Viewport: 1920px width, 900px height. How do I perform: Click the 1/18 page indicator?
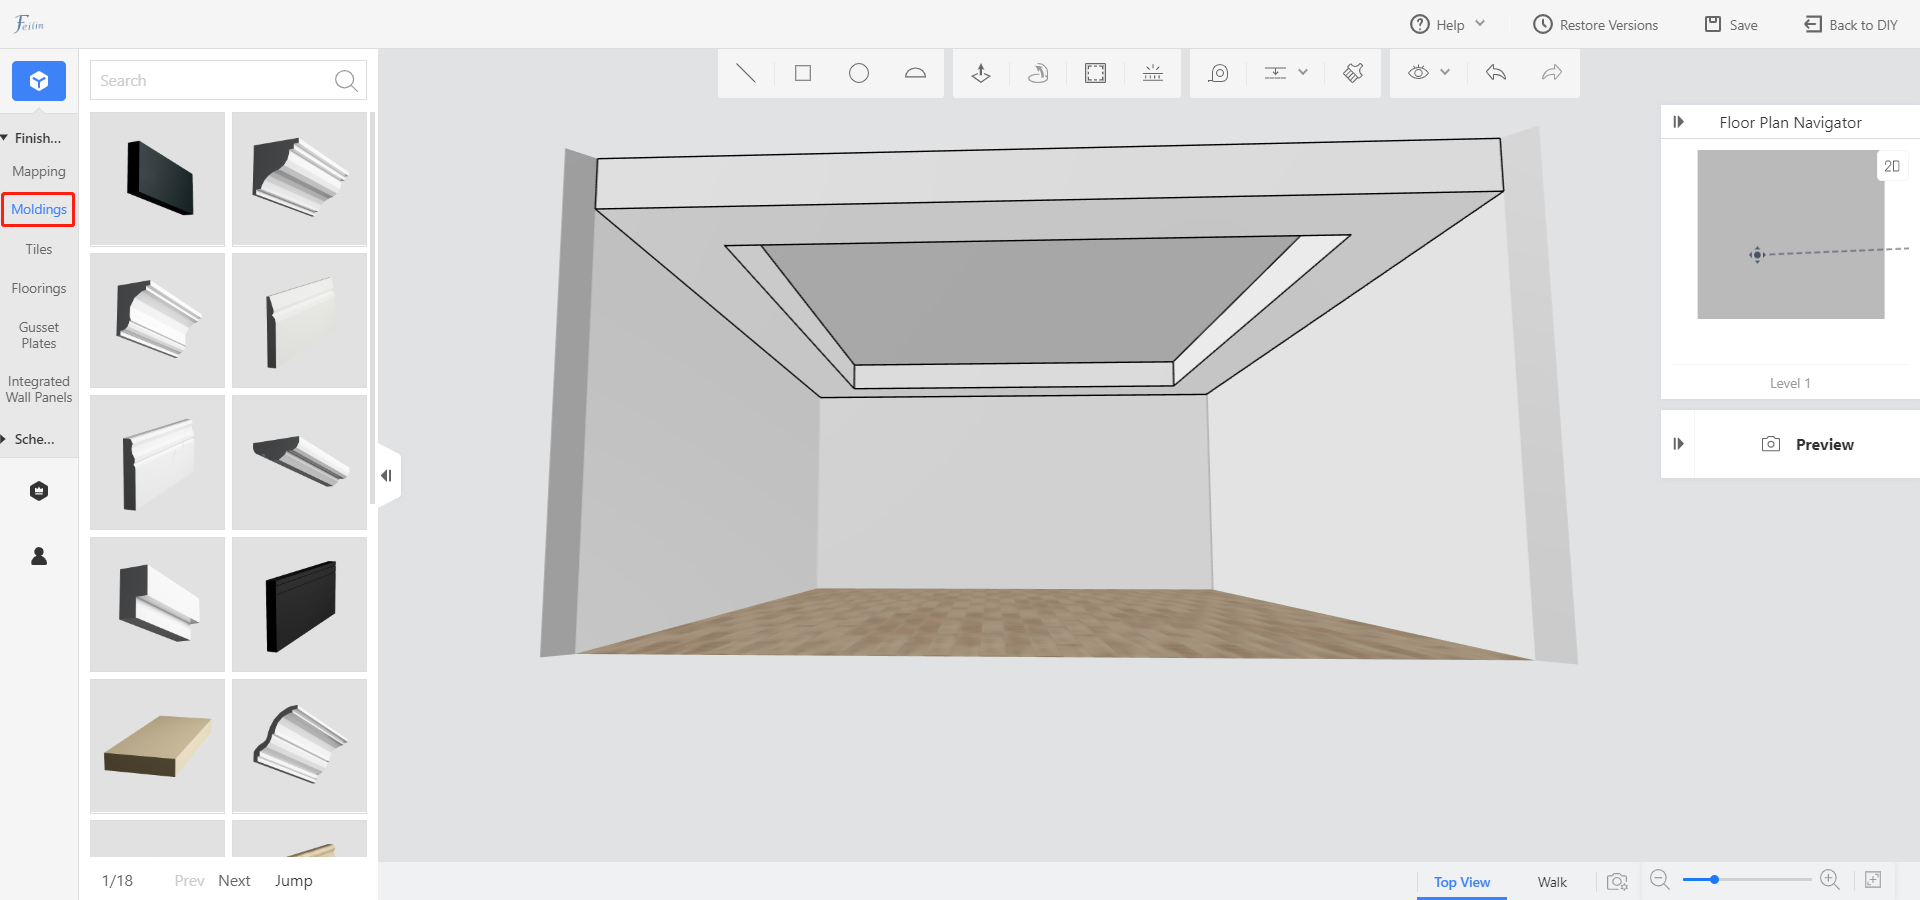pyautogui.click(x=117, y=880)
